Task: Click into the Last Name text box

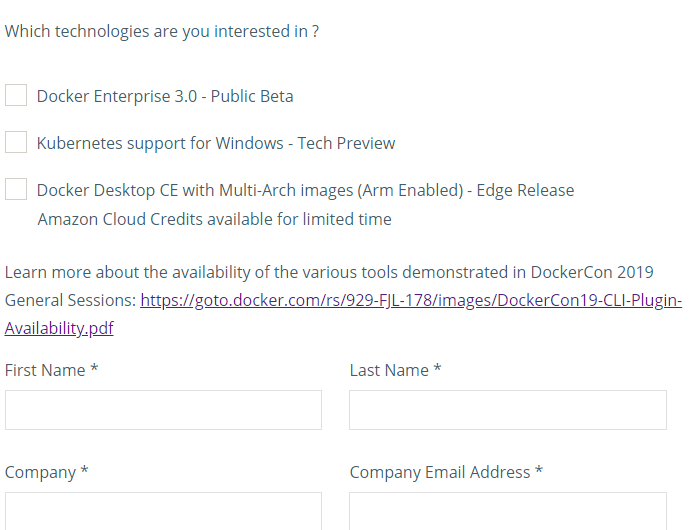Action: point(507,410)
